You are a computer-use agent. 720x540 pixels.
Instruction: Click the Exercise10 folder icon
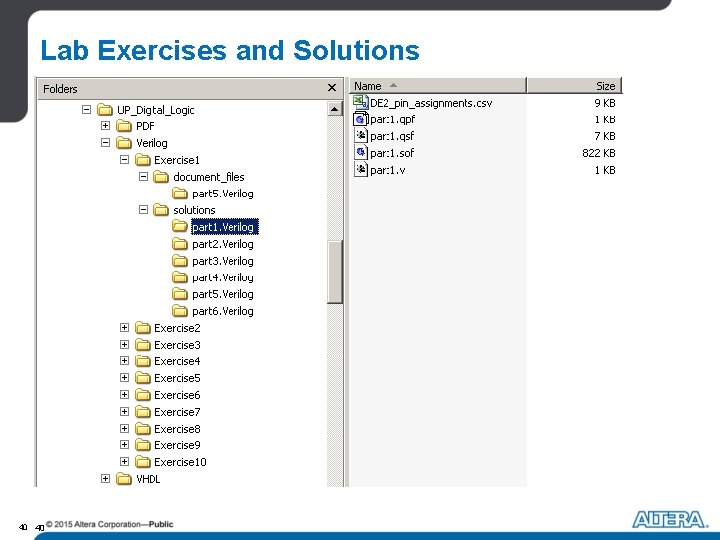tap(143, 462)
